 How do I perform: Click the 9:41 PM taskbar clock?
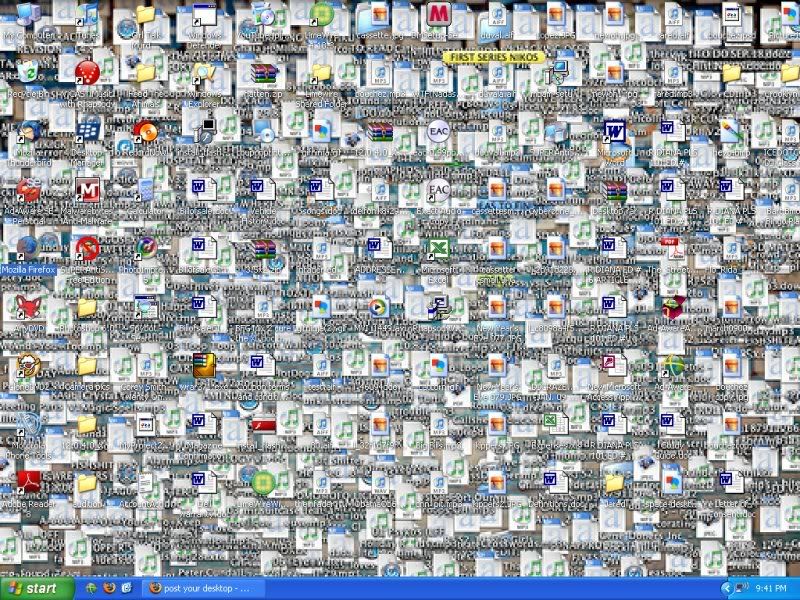pyautogui.click(x=773, y=588)
